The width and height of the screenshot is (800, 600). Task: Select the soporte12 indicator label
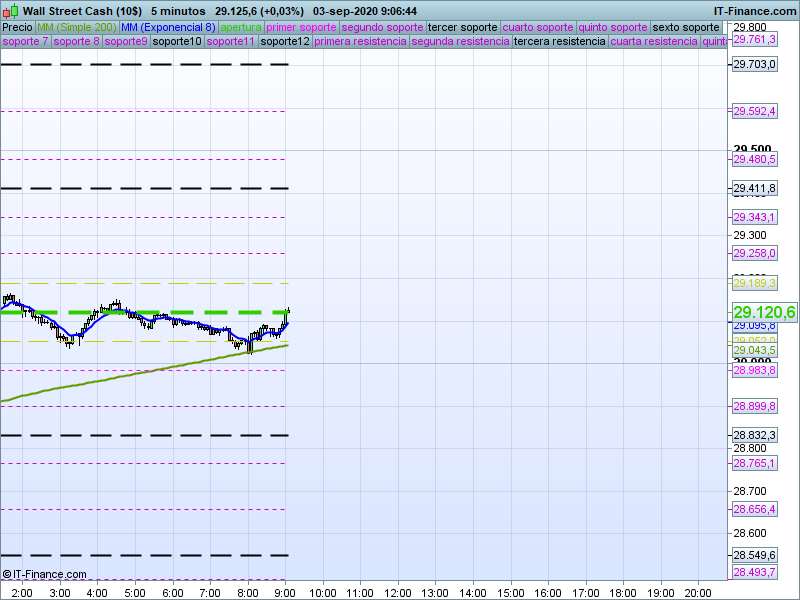(285, 42)
